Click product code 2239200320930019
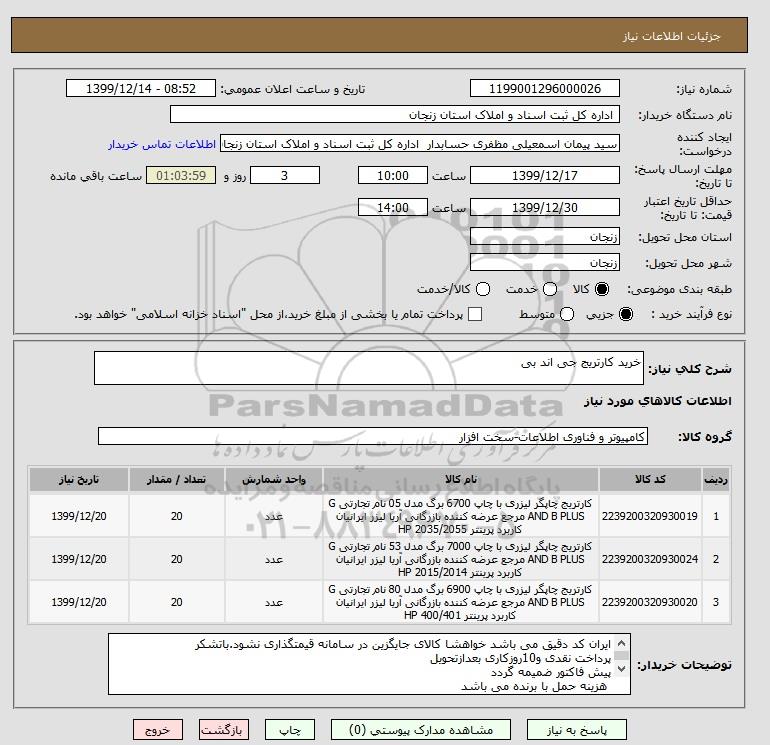770x745 pixels. 650,516
